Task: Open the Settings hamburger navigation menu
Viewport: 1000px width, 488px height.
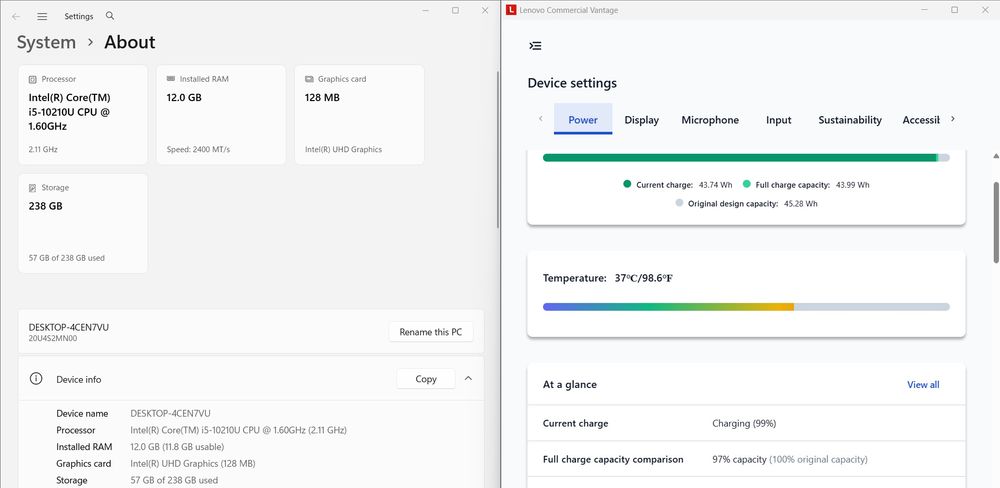Action: click(x=42, y=17)
